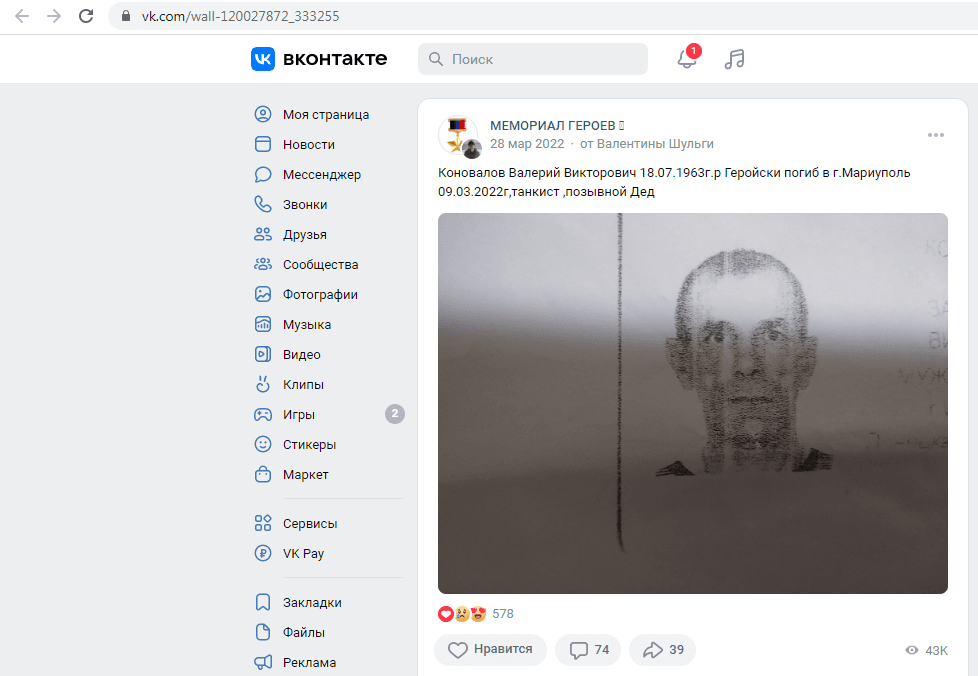The image size is (978, 676).
Task: Open Фотографии in sidebar
Action: pos(320,295)
